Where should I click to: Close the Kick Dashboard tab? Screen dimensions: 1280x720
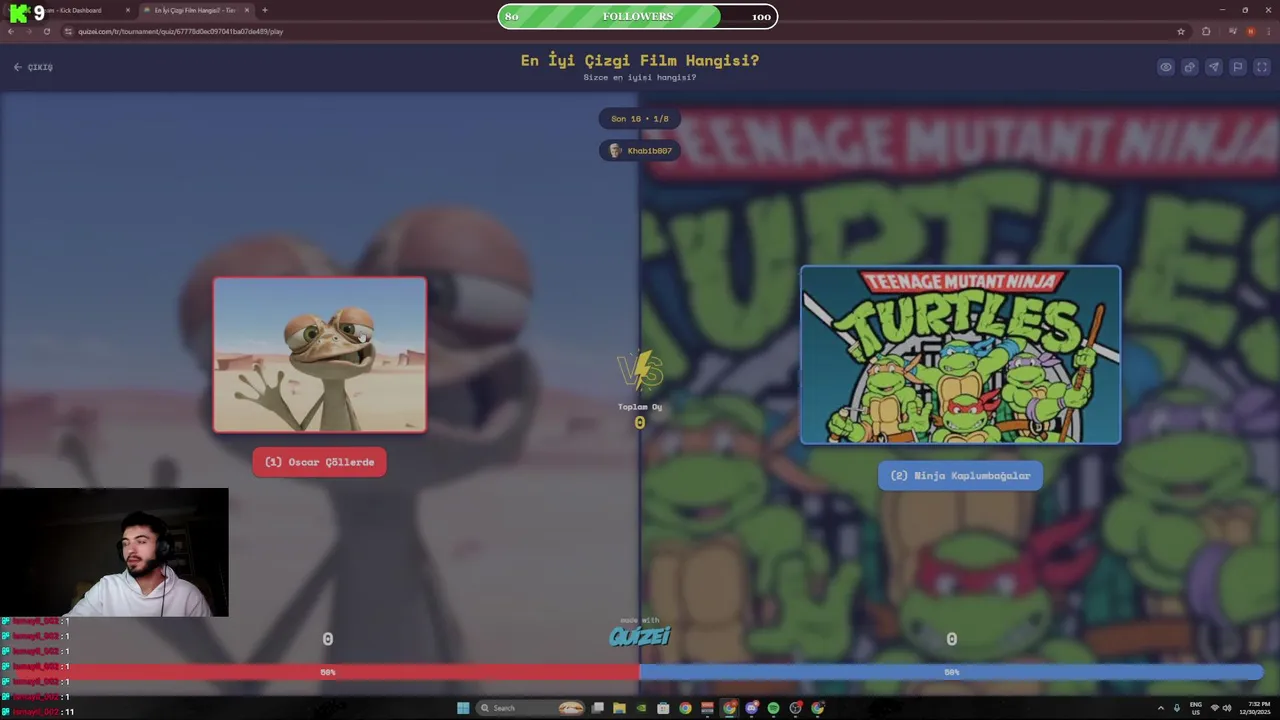[x=128, y=10]
